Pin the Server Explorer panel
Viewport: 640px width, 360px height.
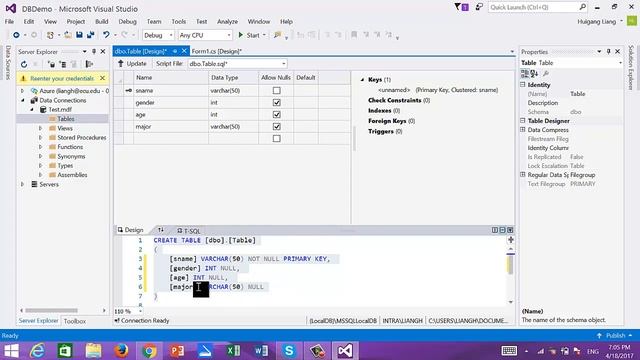click(94, 51)
